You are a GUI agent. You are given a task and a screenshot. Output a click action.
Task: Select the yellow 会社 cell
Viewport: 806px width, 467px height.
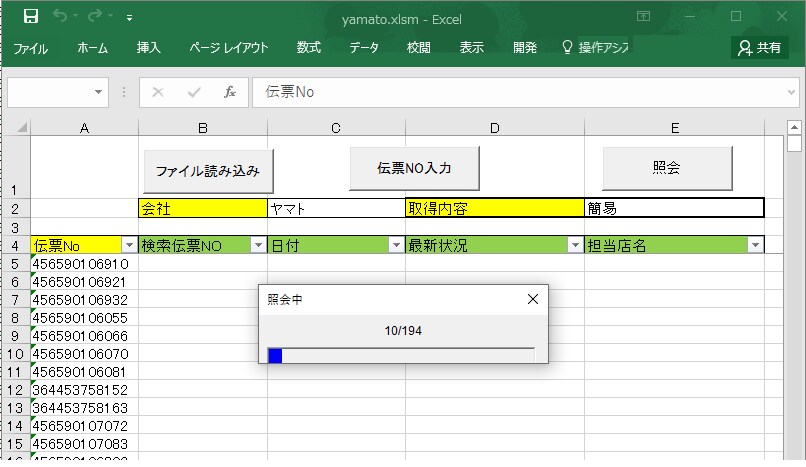(x=203, y=209)
